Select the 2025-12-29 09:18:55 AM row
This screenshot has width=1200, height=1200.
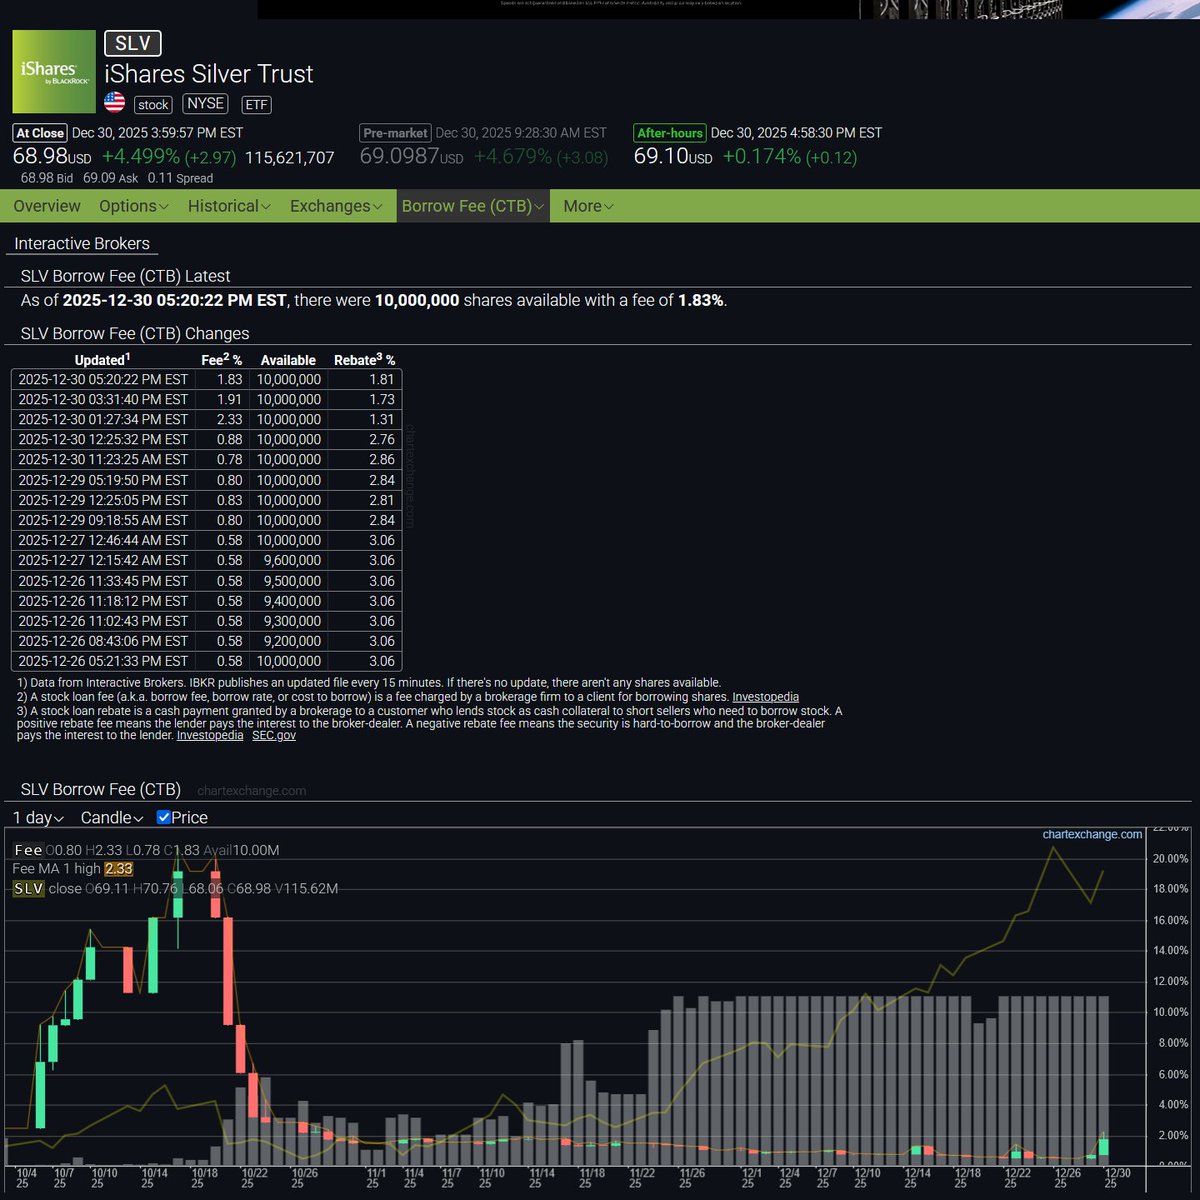click(x=206, y=520)
